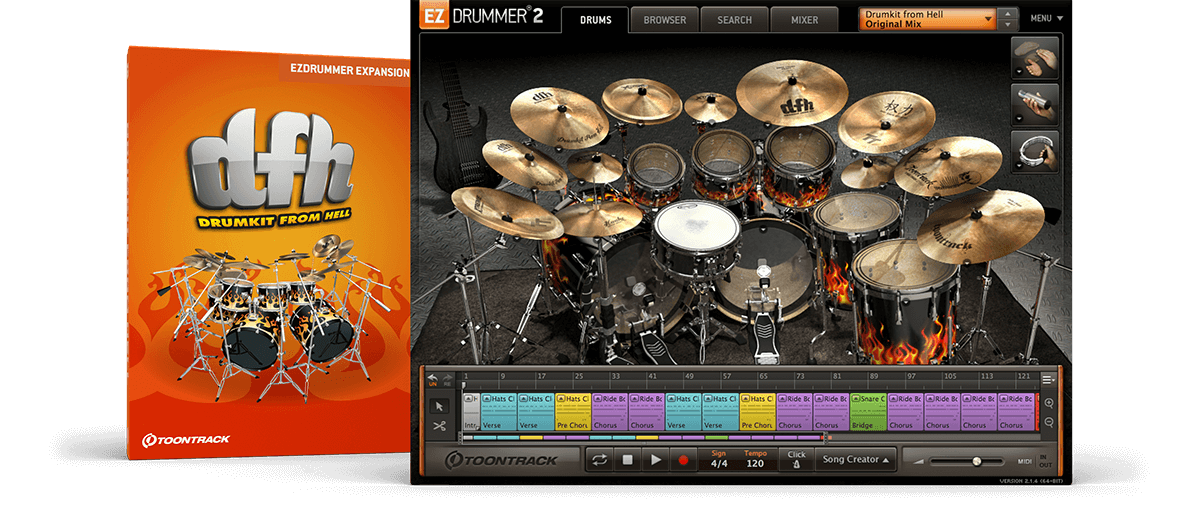
Task: Select the arrow pointer tool
Action: coord(439,406)
